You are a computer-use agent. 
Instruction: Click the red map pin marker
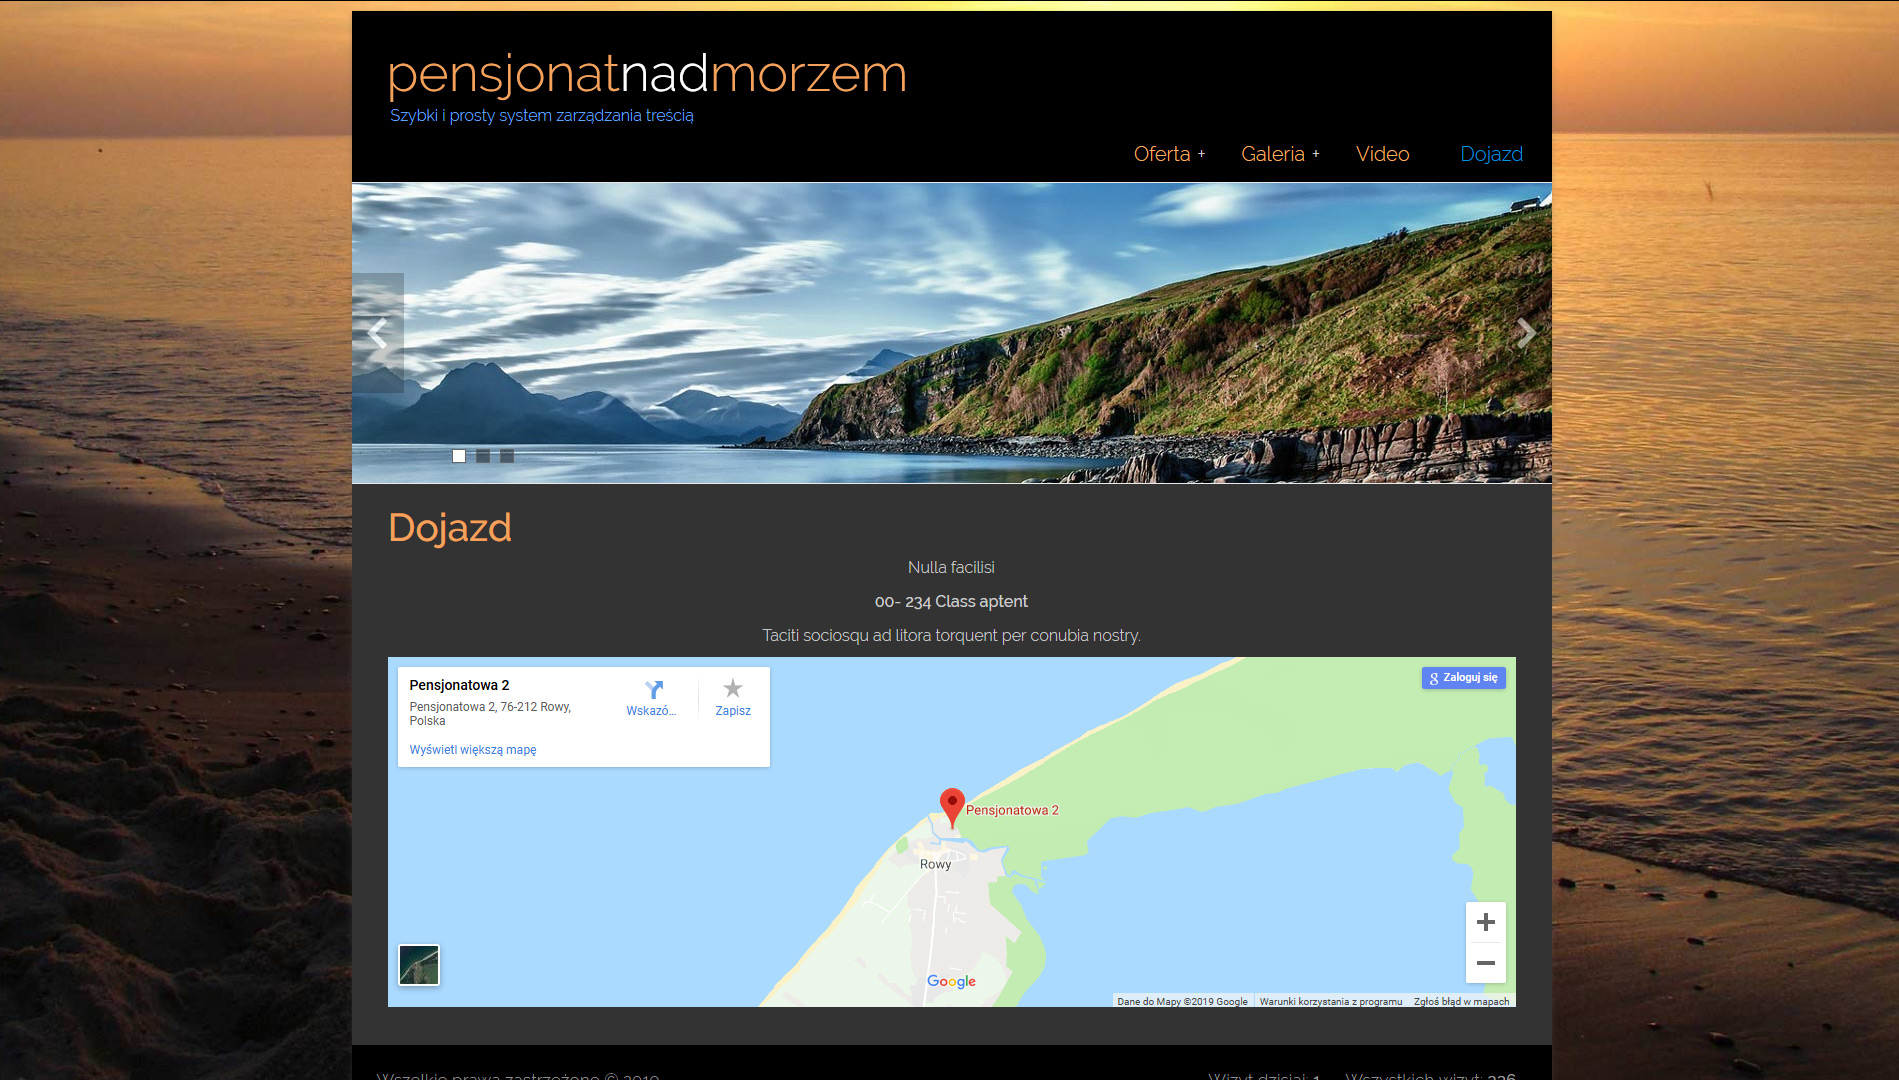[x=952, y=805]
